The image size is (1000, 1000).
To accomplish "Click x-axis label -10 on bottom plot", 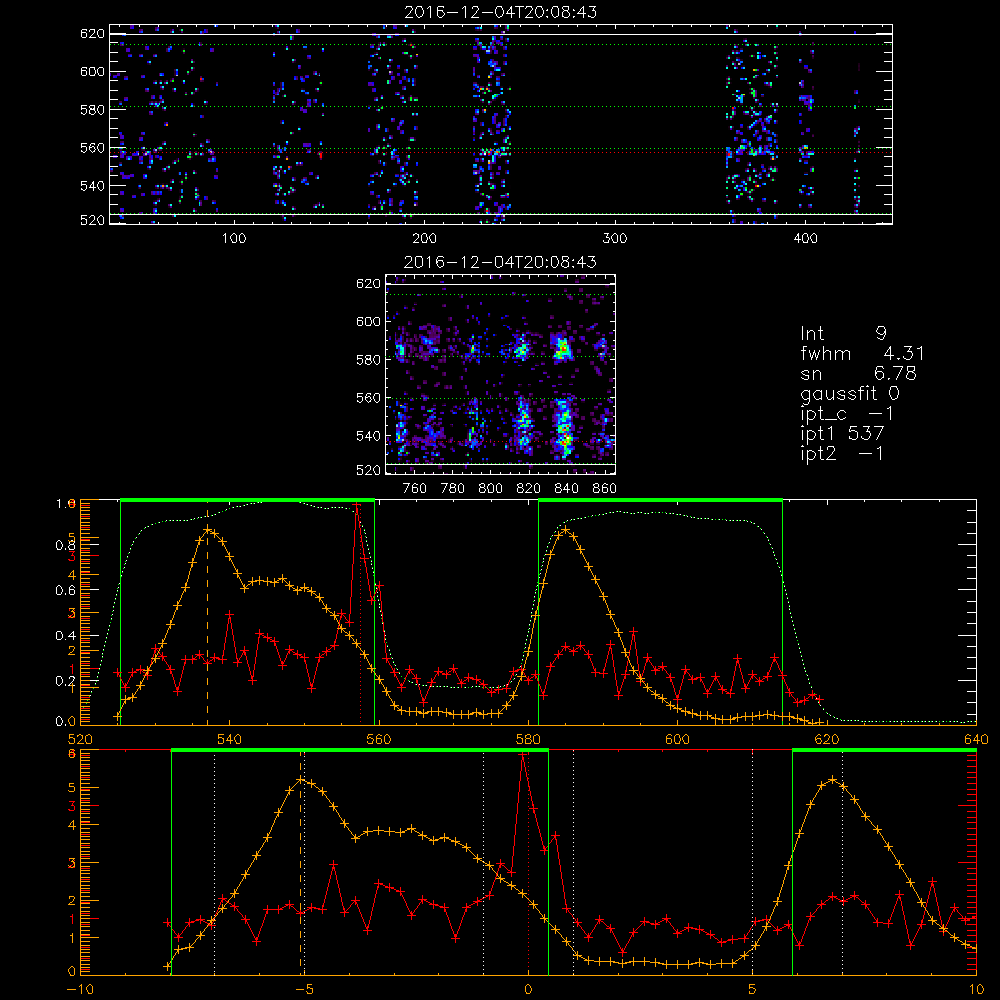I will click(x=80, y=989).
